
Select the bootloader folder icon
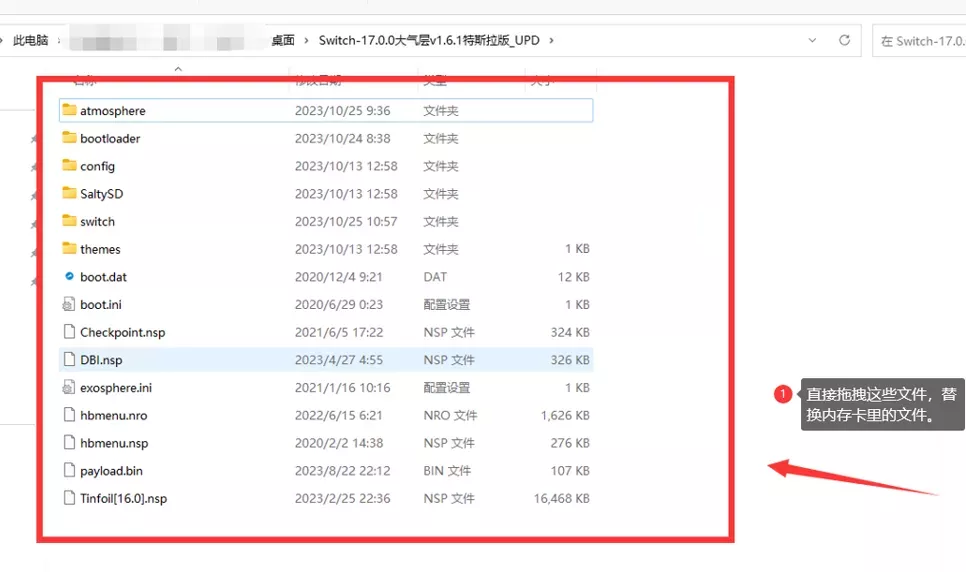coord(70,138)
